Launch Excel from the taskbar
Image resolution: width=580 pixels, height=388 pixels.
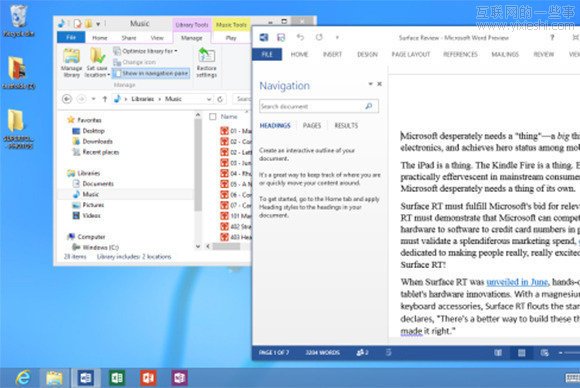tap(117, 378)
